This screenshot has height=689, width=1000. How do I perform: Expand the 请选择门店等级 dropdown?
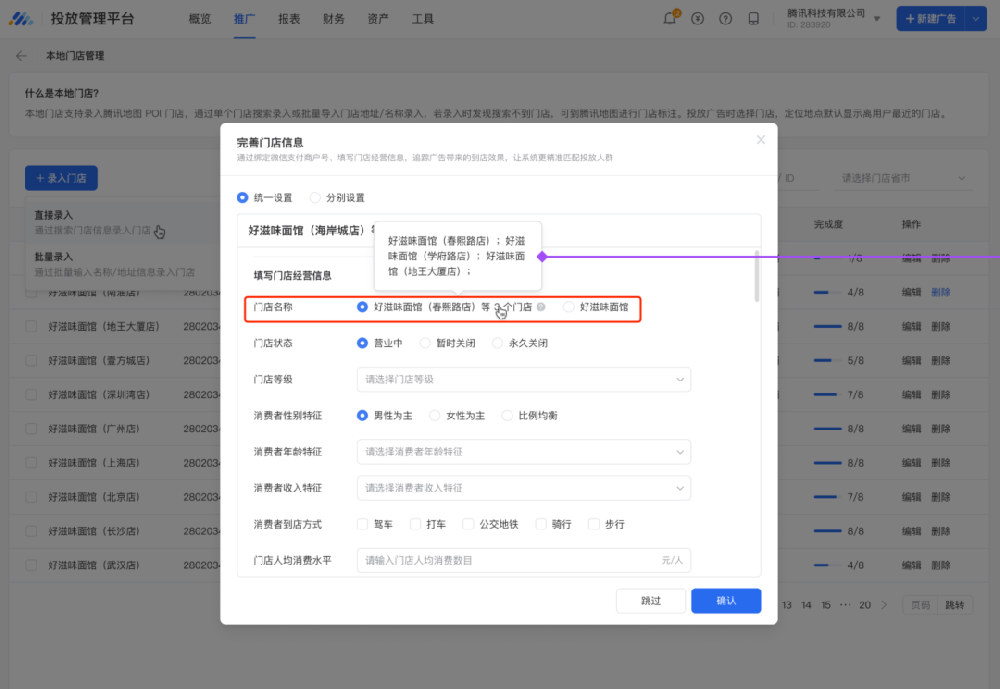click(523, 380)
